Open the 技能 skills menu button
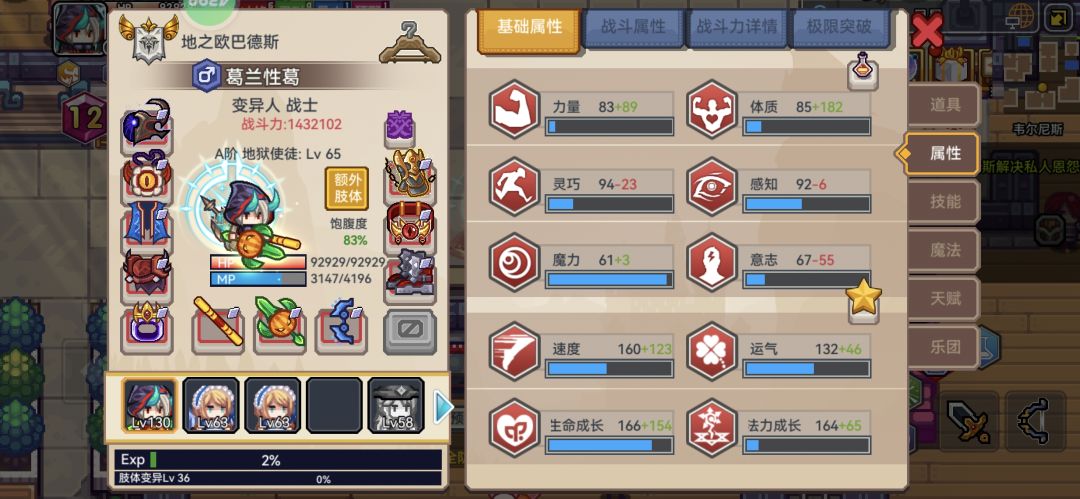This screenshot has height=499, width=1080. point(944,202)
